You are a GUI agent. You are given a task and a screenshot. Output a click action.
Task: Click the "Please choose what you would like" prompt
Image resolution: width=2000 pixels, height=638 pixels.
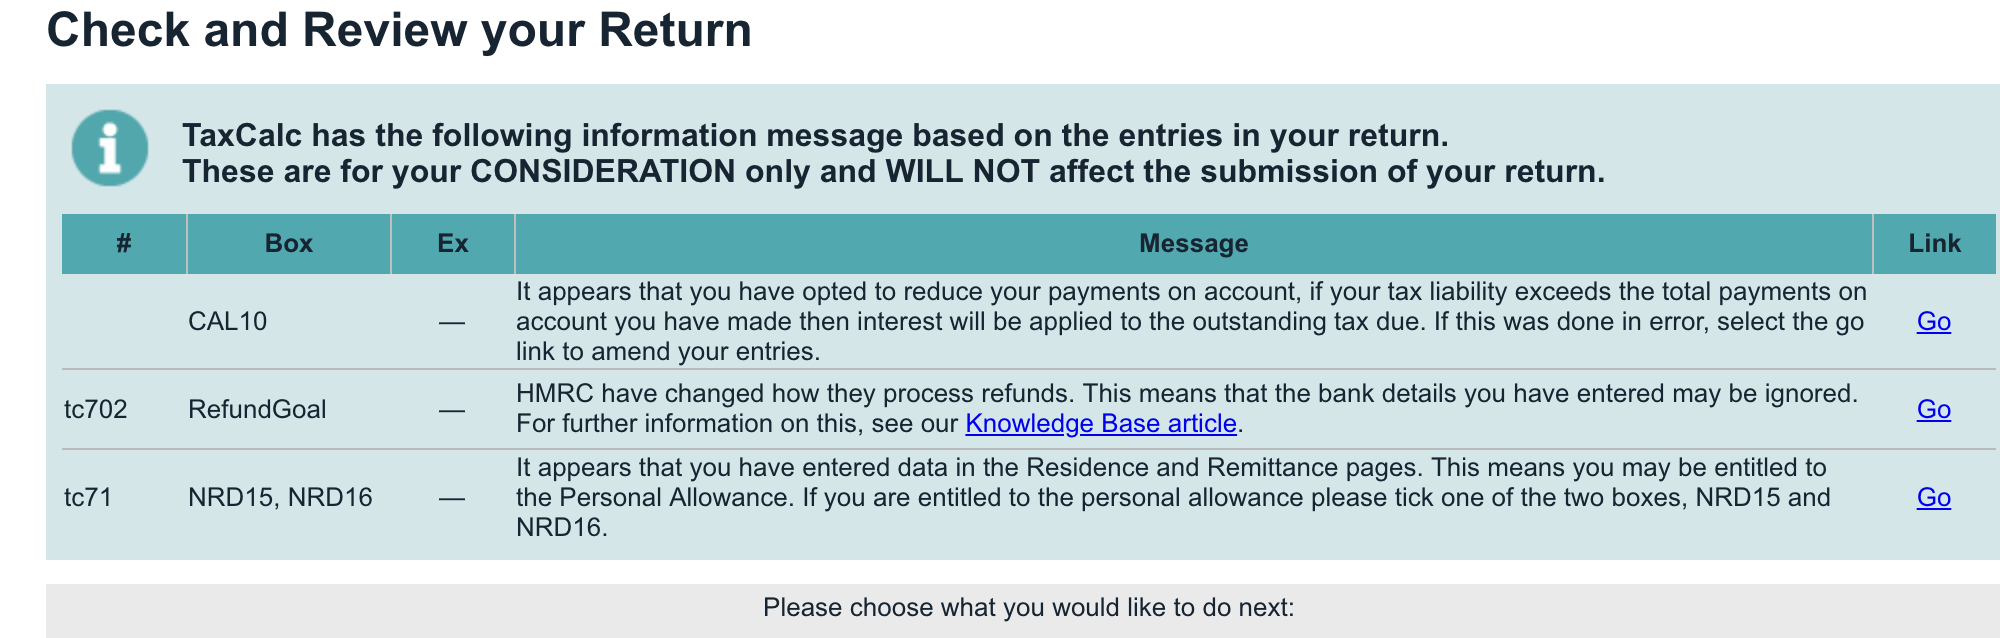[1028, 607]
